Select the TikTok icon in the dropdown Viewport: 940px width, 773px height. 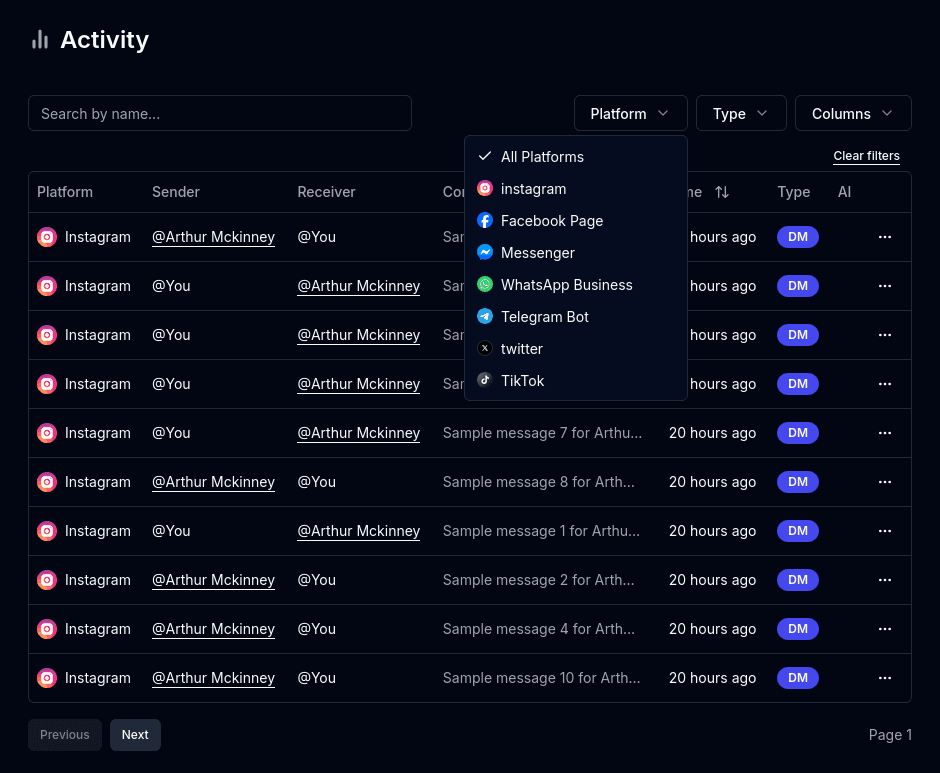[485, 380]
